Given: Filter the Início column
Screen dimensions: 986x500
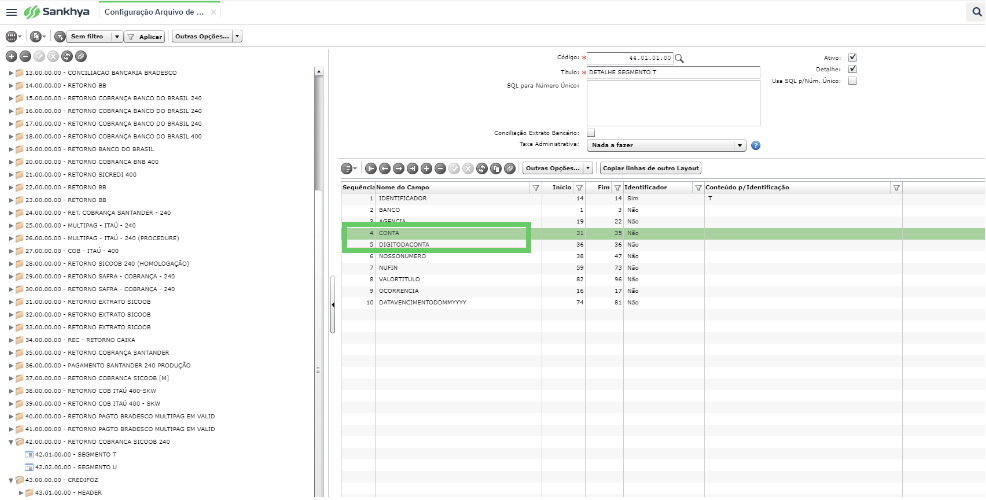Looking at the screenshot, I should coord(580,187).
